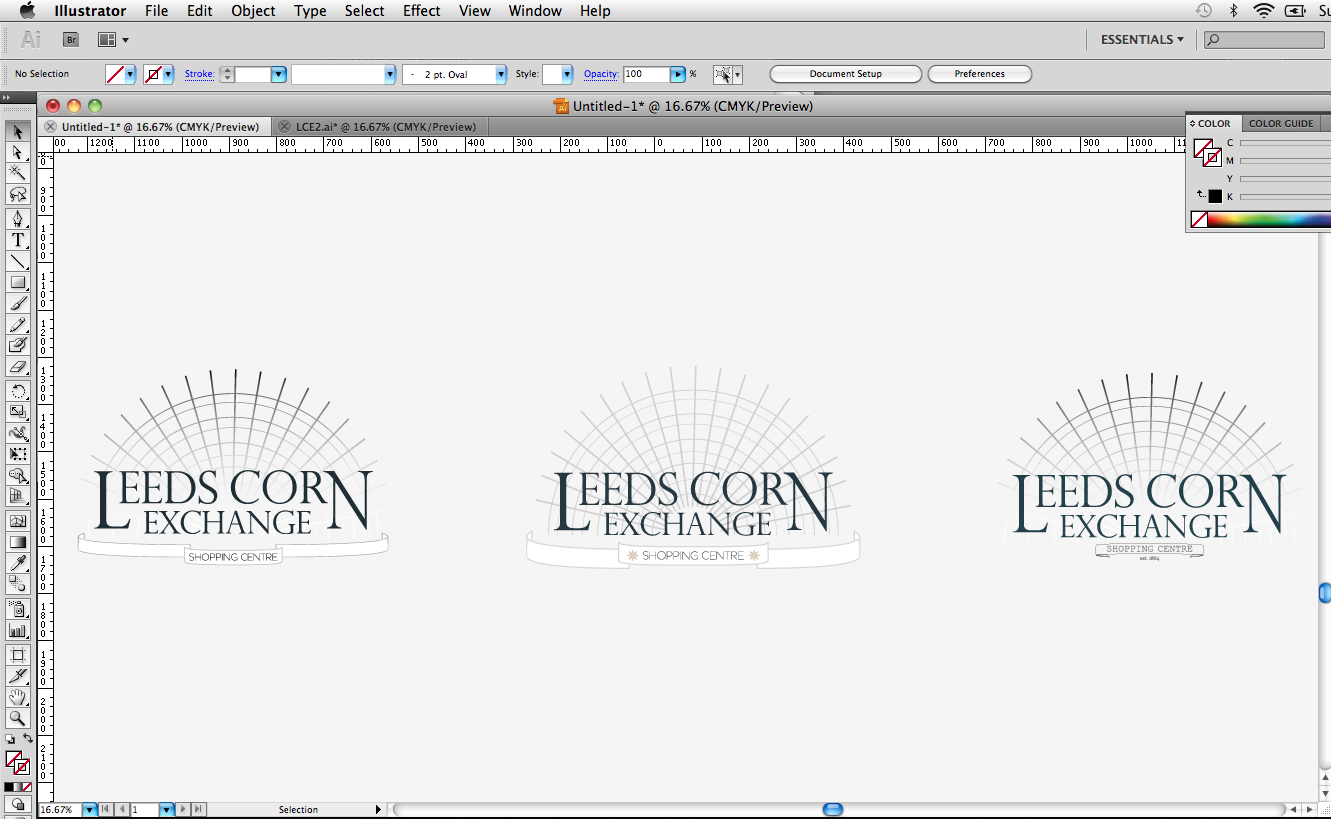Click the Opacity value field
This screenshot has width=1331, height=819.
click(x=646, y=74)
